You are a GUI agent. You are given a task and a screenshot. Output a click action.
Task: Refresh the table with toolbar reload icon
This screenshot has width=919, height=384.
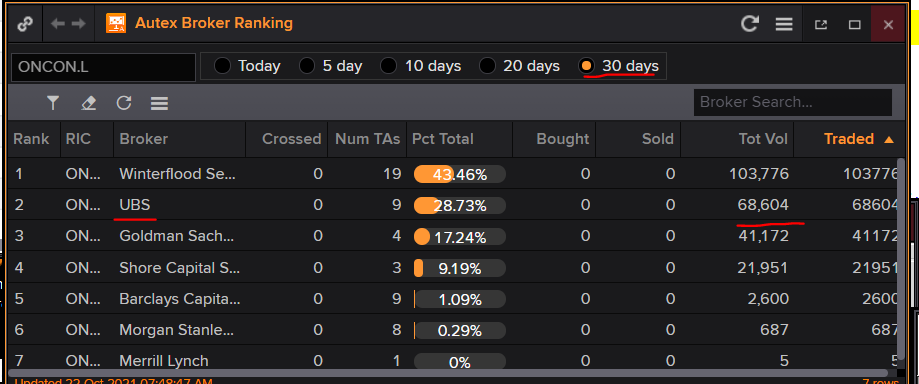coord(124,103)
